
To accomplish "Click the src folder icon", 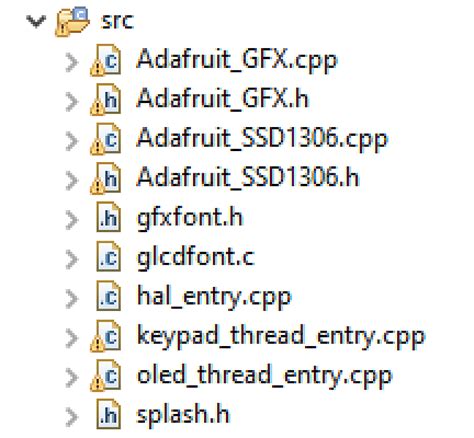I will pyautogui.click(x=72, y=21).
